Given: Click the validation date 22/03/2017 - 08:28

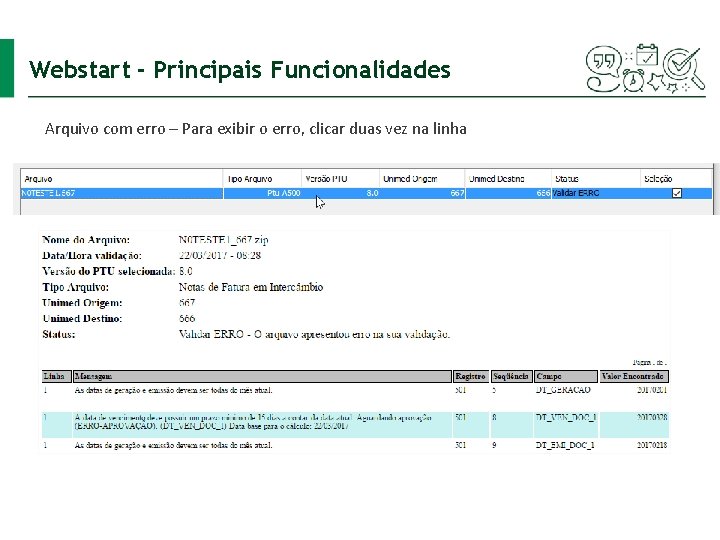Looking at the screenshot, I should pyautogui.click(x=220, y=255).
